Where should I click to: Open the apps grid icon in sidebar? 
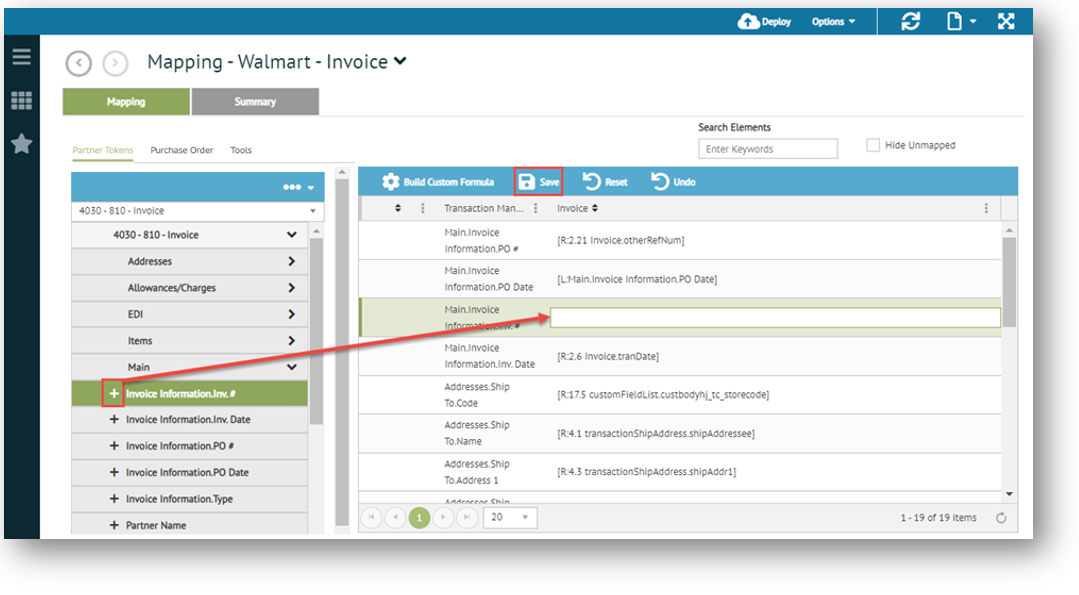[21, 100]
